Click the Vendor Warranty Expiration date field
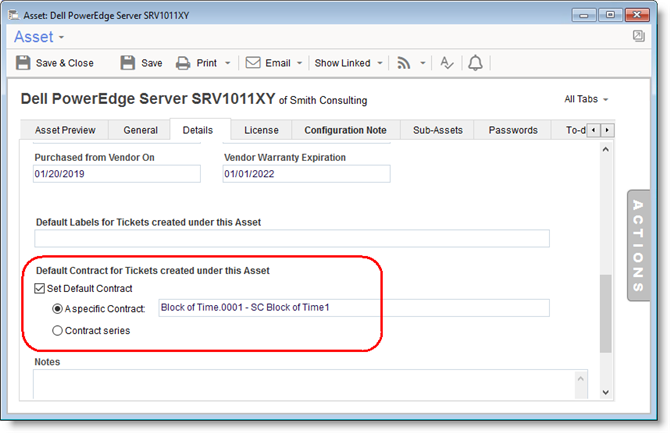The image size is (670, 433). coord(304,174)
